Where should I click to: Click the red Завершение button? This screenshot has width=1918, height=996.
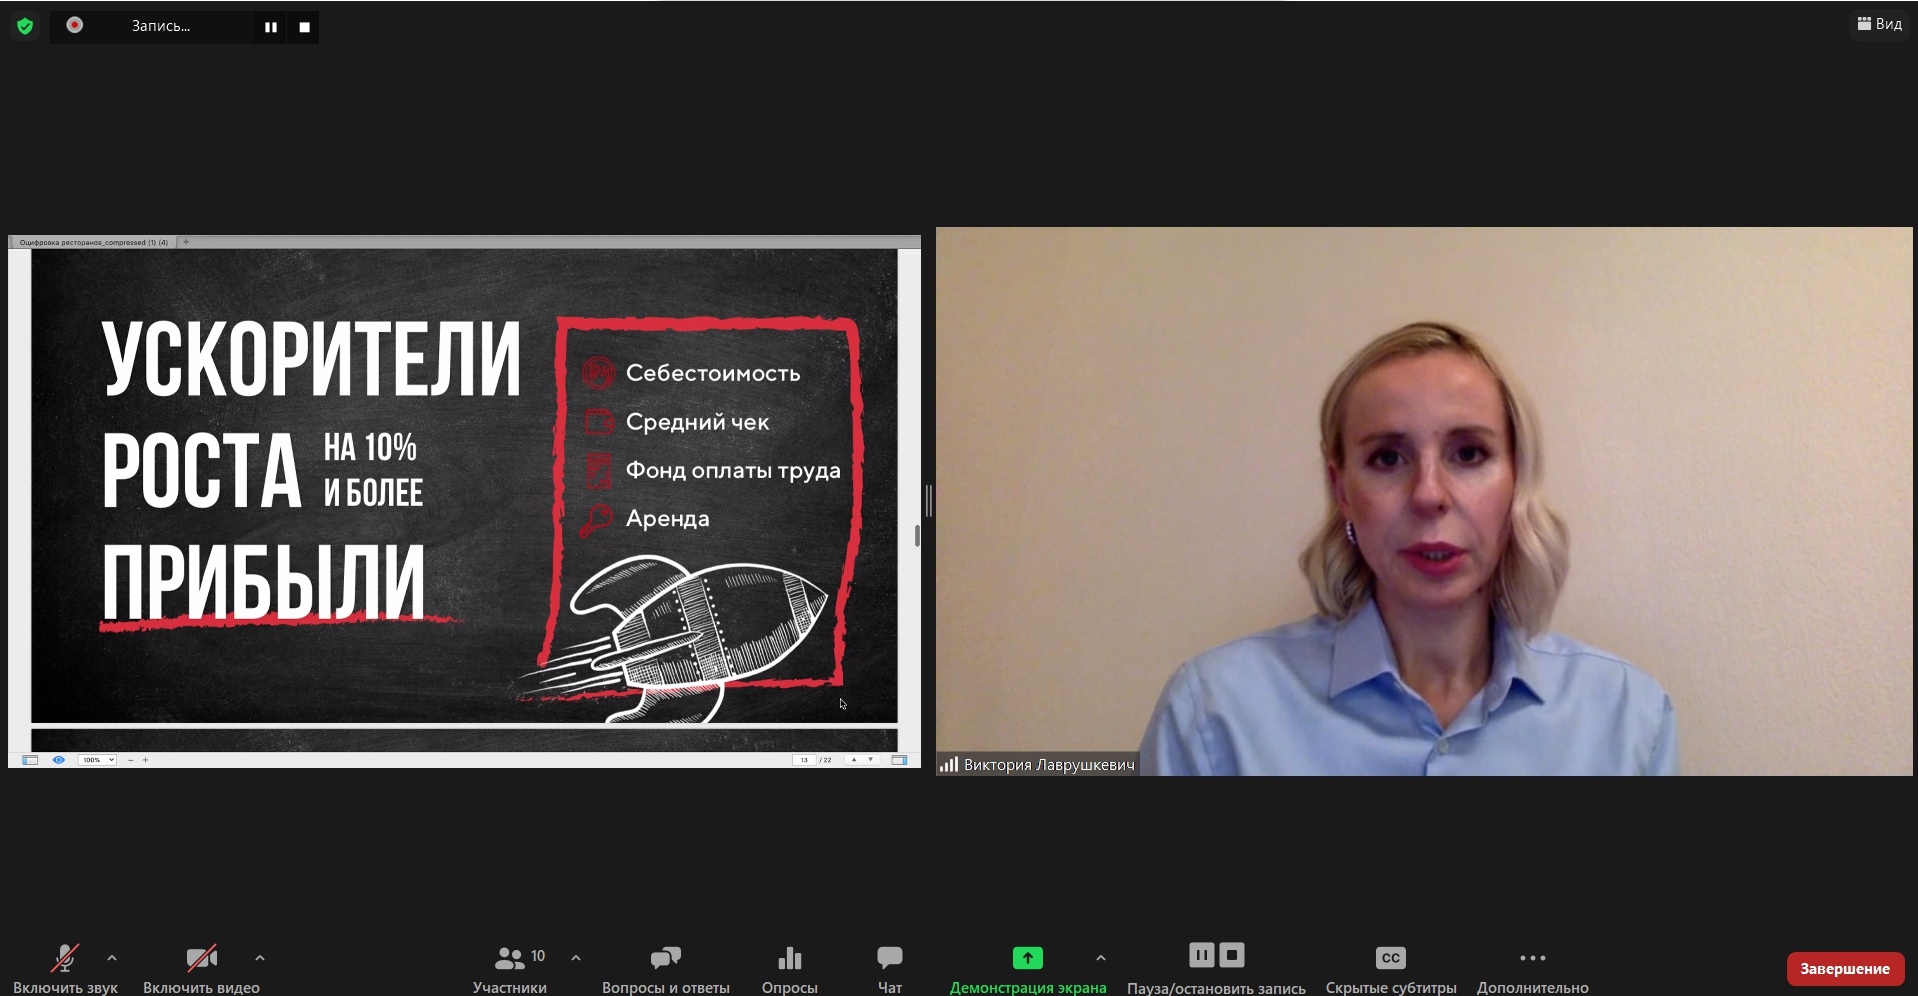(1844, 968)
